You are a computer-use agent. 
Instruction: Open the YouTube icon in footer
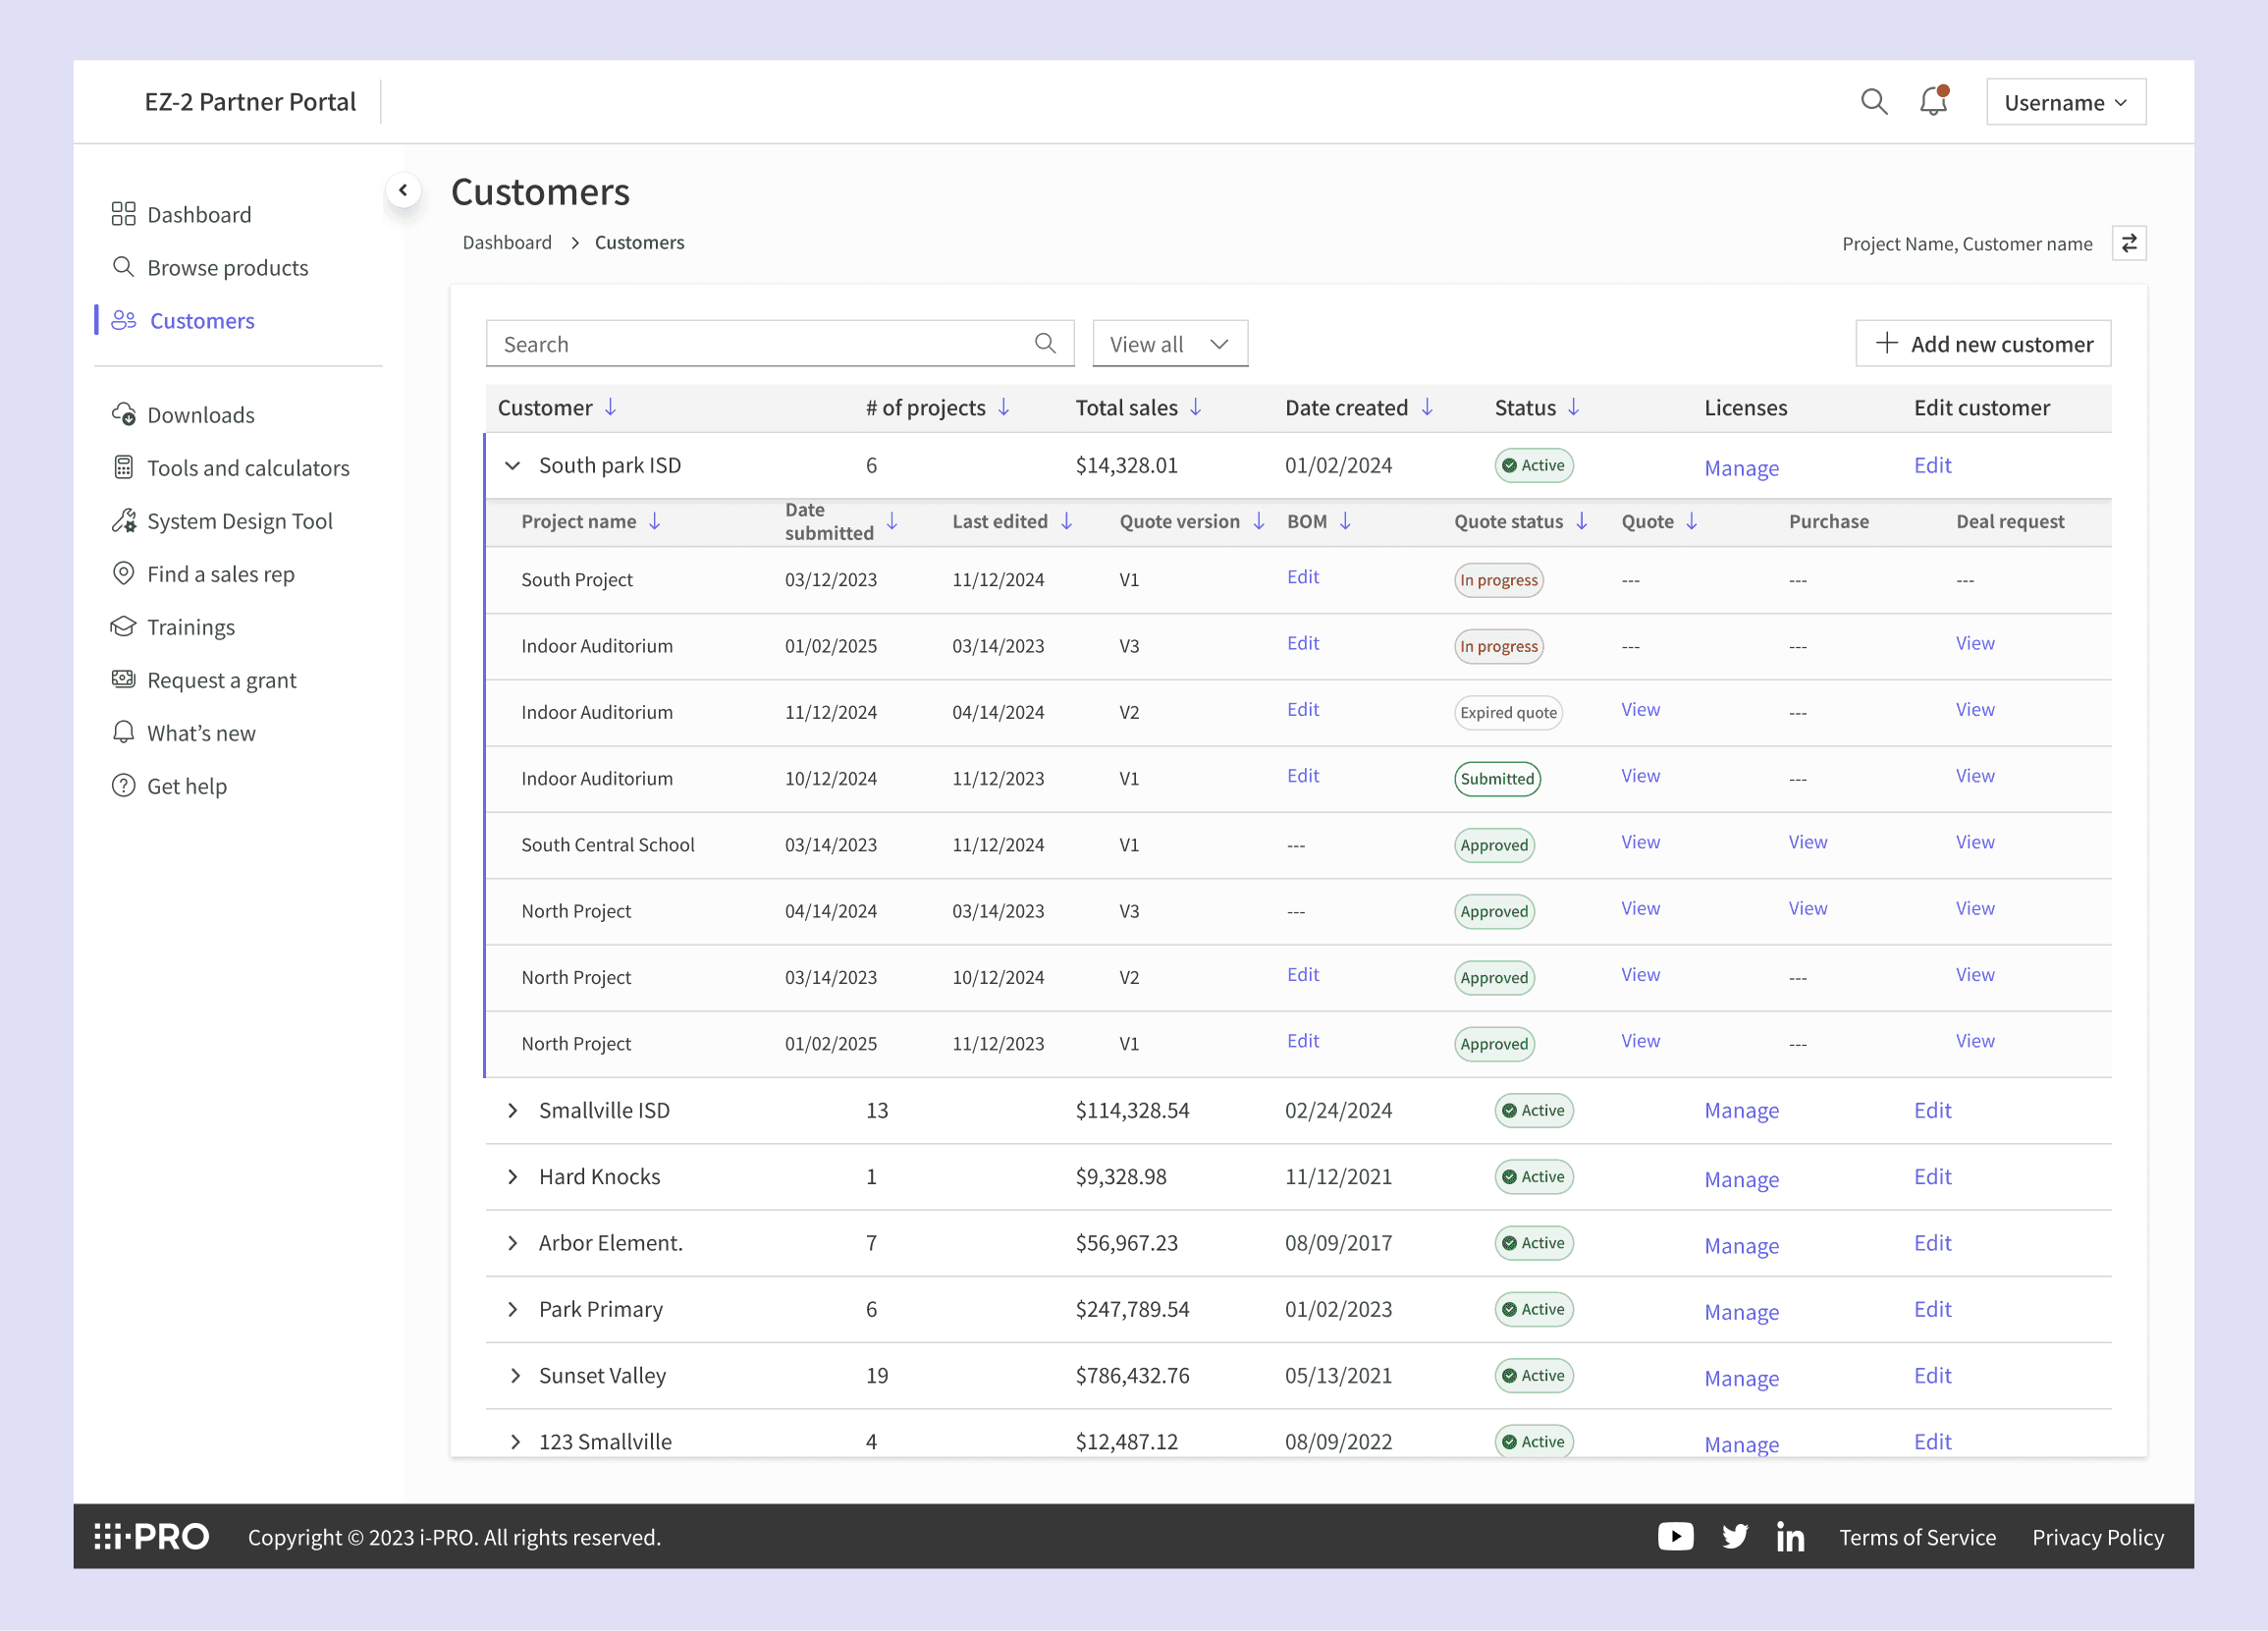pos(1675,1536)
